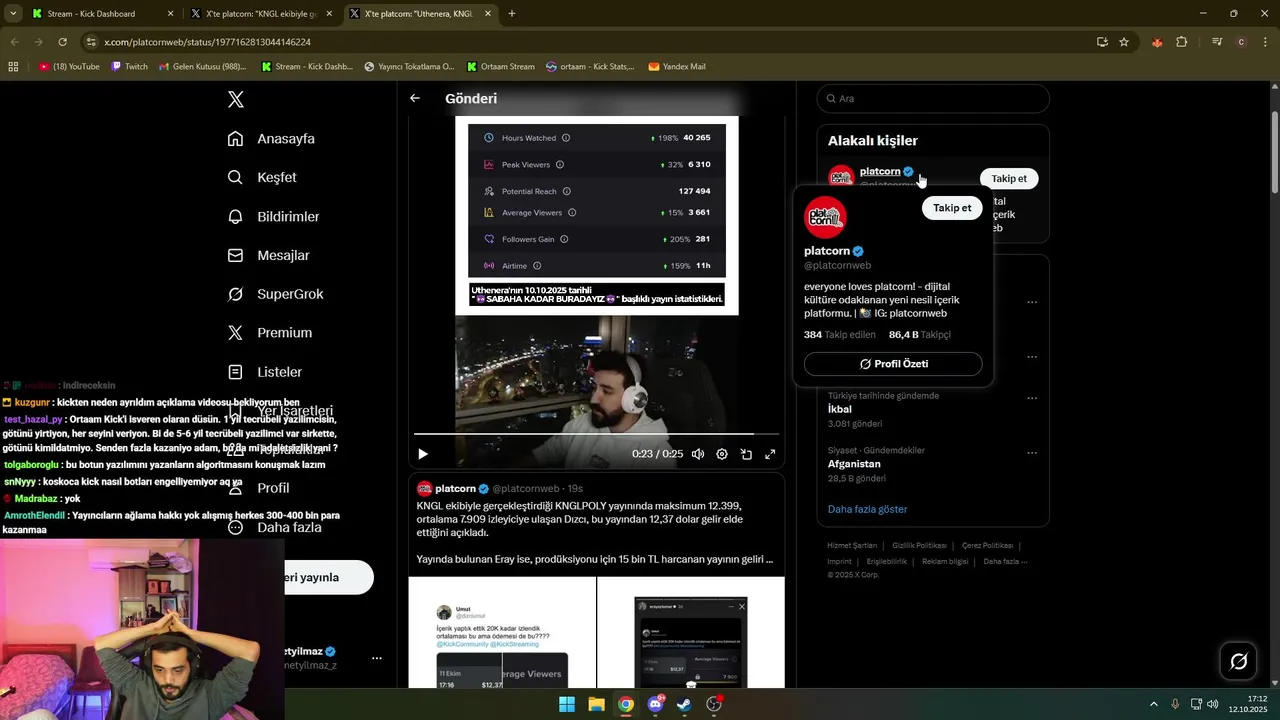Click the Ara search field

933,99
